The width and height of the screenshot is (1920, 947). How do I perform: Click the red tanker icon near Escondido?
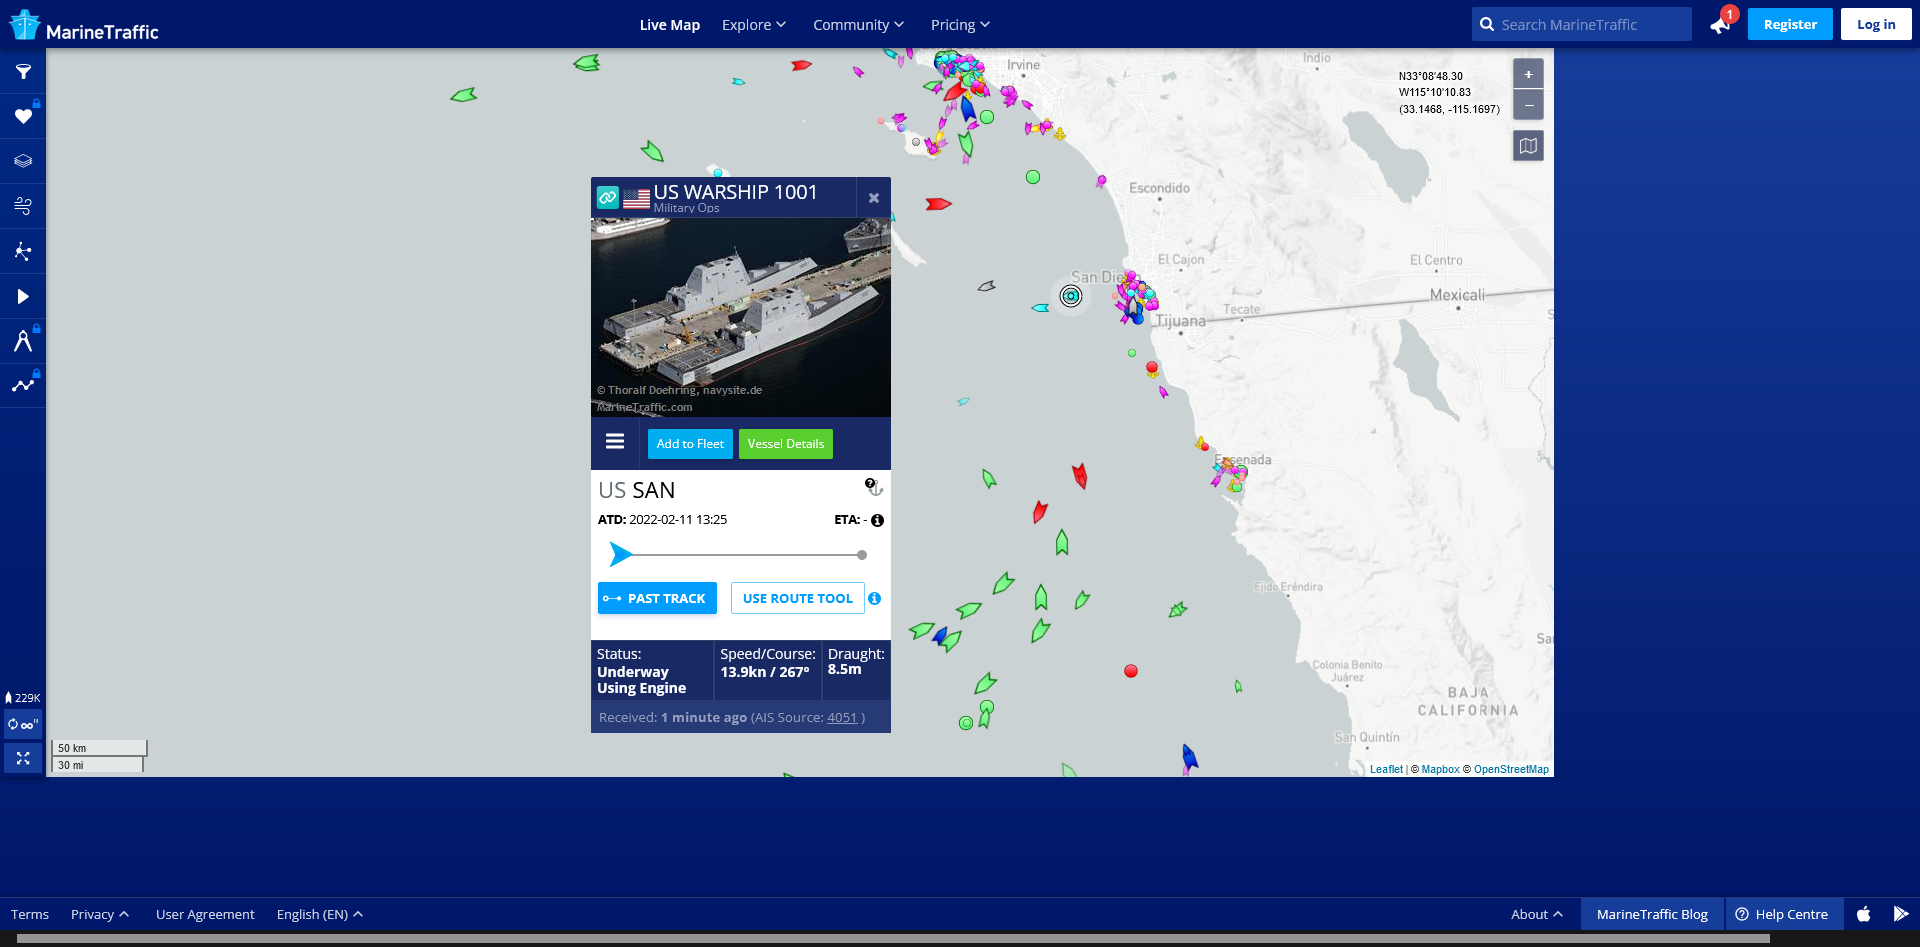(x=938, y=204)
